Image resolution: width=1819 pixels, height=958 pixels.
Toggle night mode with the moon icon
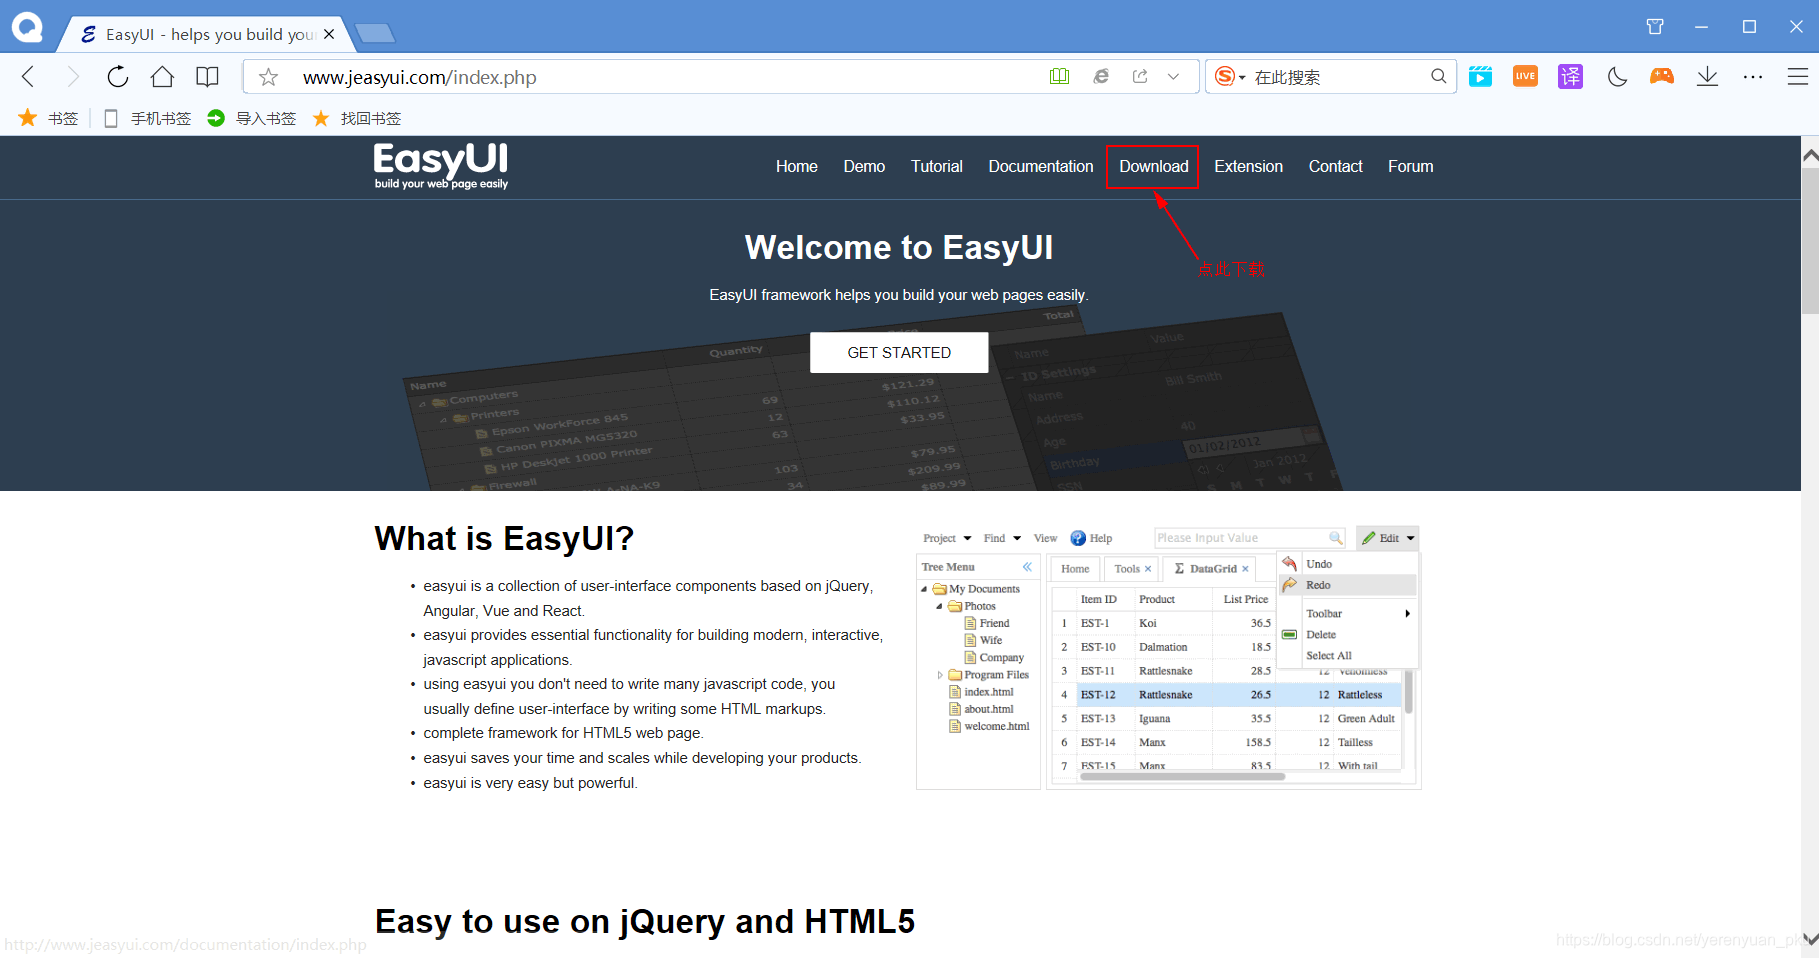click(1617, 76)
